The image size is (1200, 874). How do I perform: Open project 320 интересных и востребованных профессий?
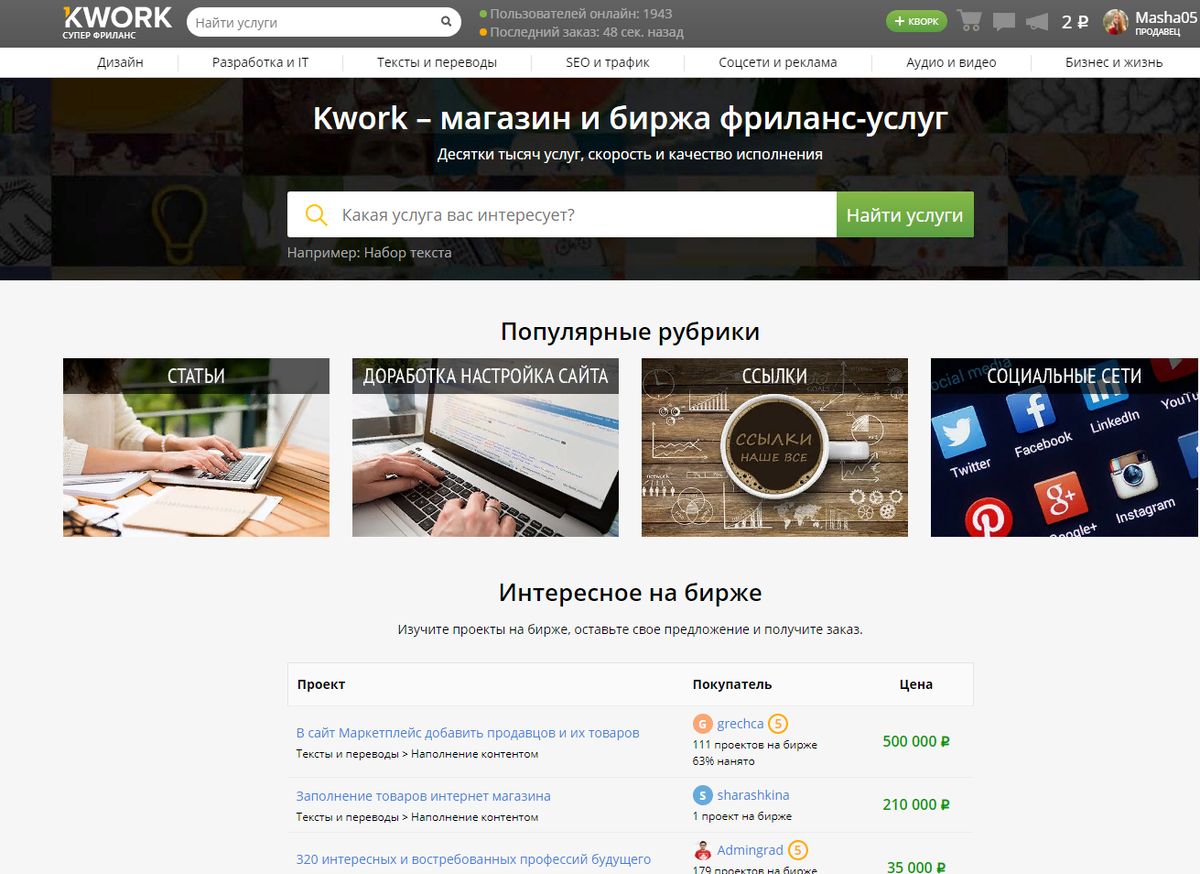click(x=473, y=859)
